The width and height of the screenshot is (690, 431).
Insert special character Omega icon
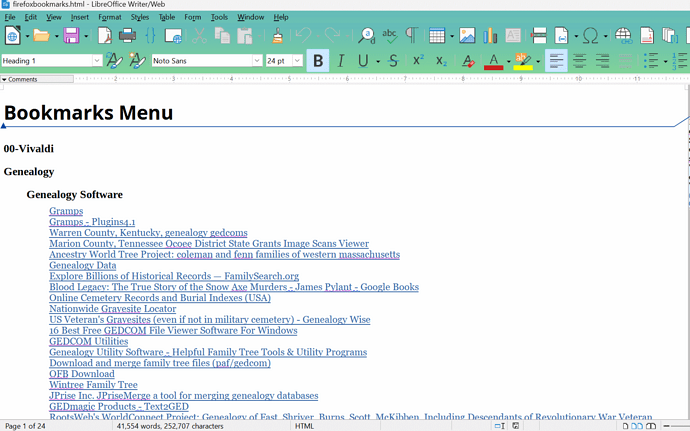coord(591,36)
